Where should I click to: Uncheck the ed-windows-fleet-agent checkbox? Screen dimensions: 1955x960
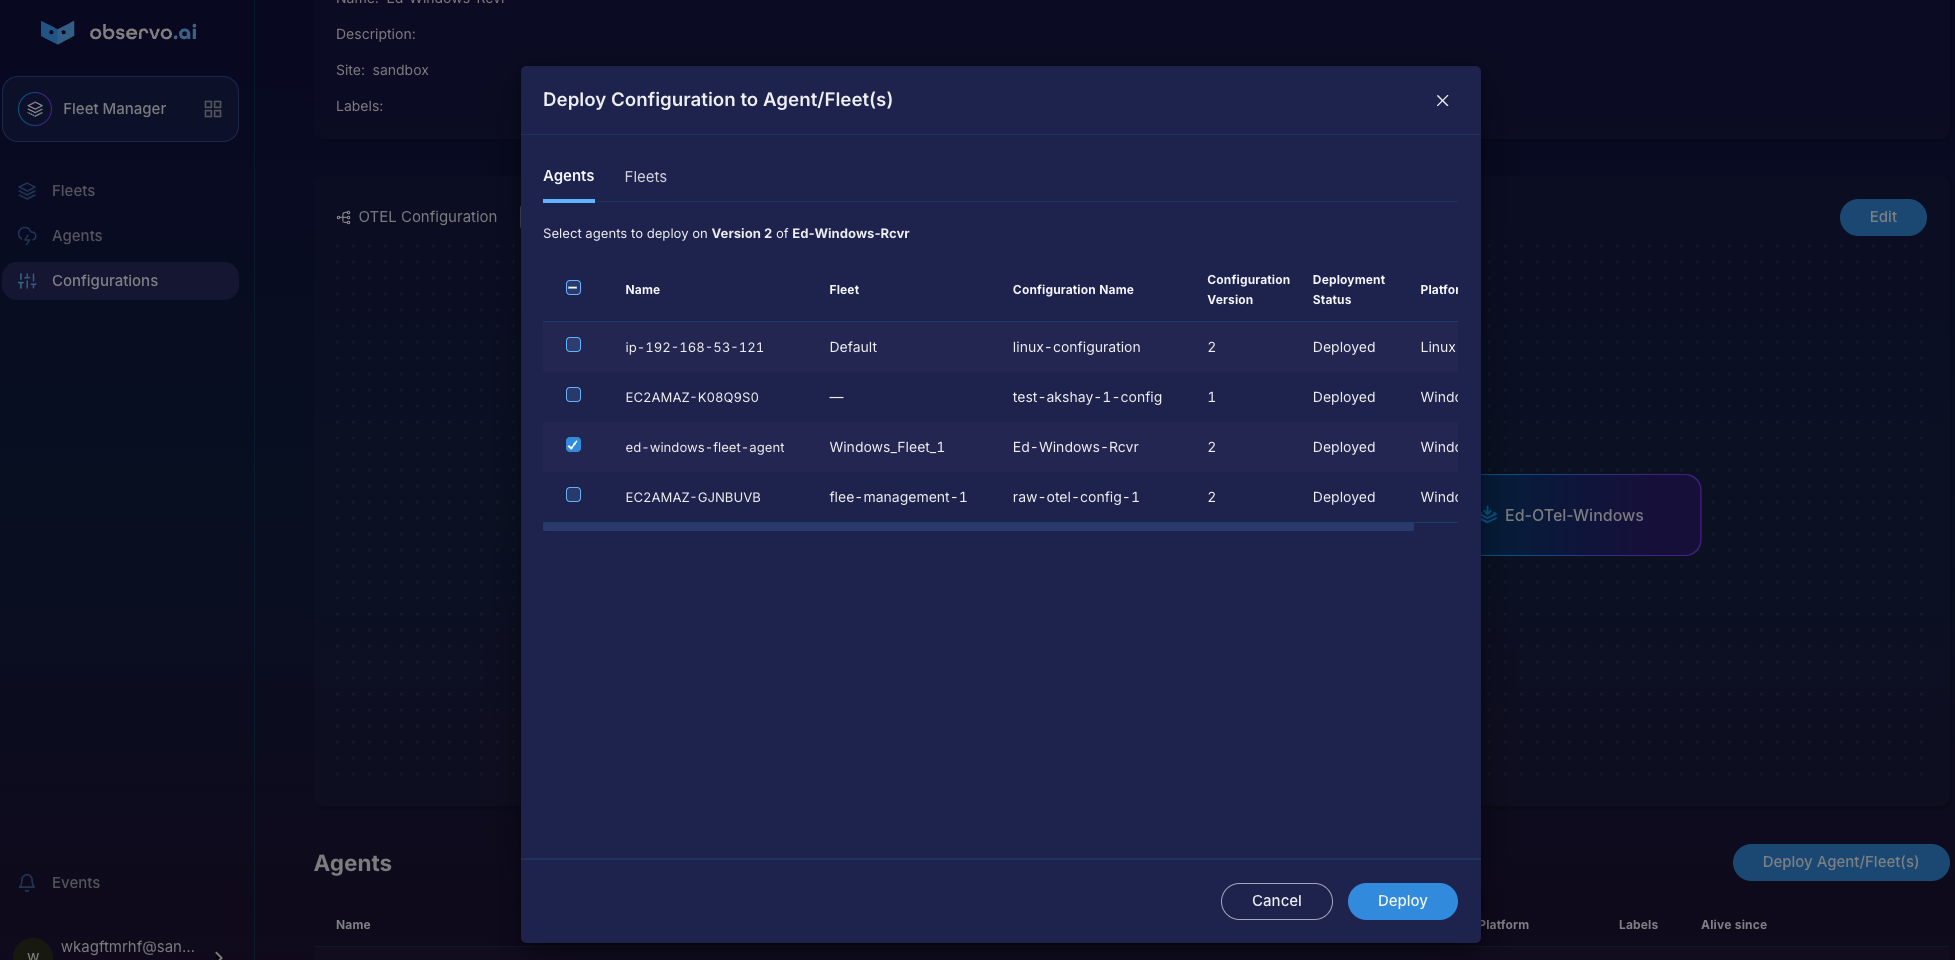[573, 445]
